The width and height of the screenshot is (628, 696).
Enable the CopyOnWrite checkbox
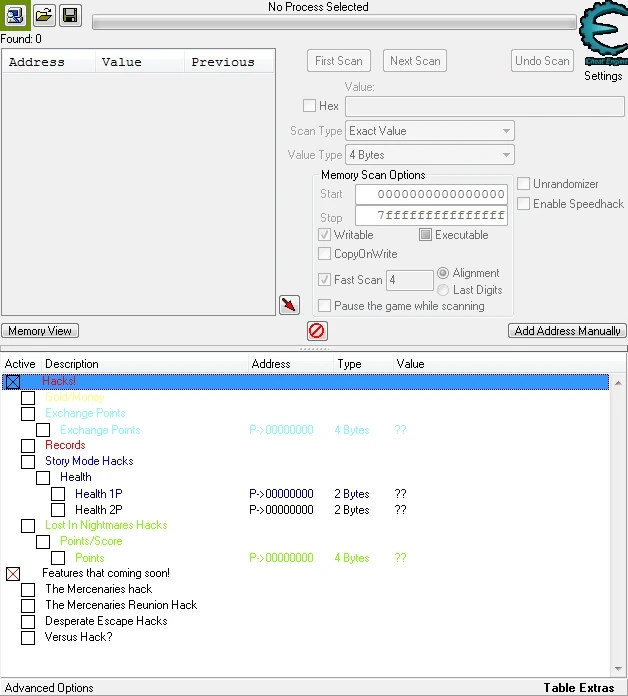(x=324, y=254)
